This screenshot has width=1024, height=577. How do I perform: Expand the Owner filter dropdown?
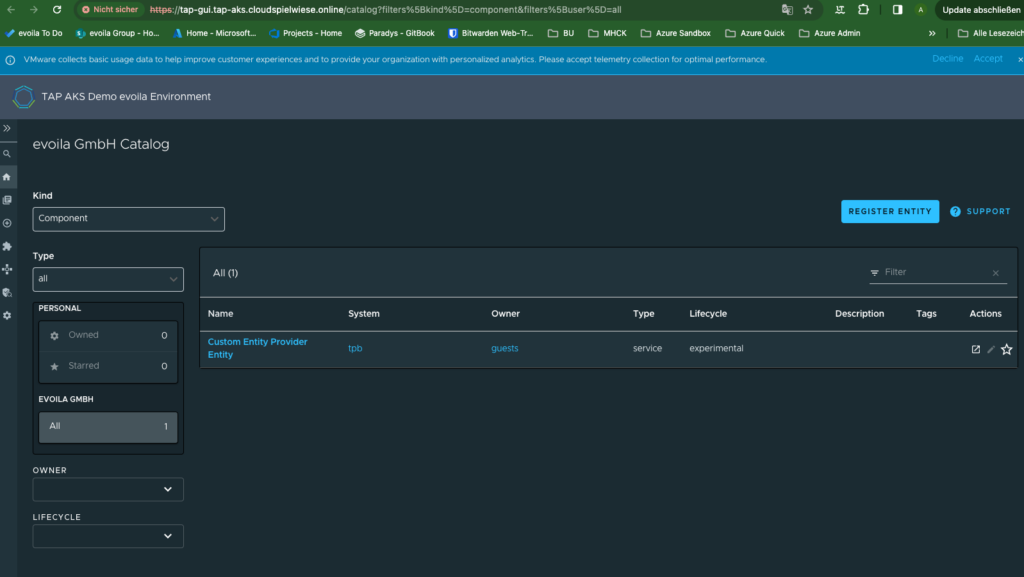(x=108, y=489)
